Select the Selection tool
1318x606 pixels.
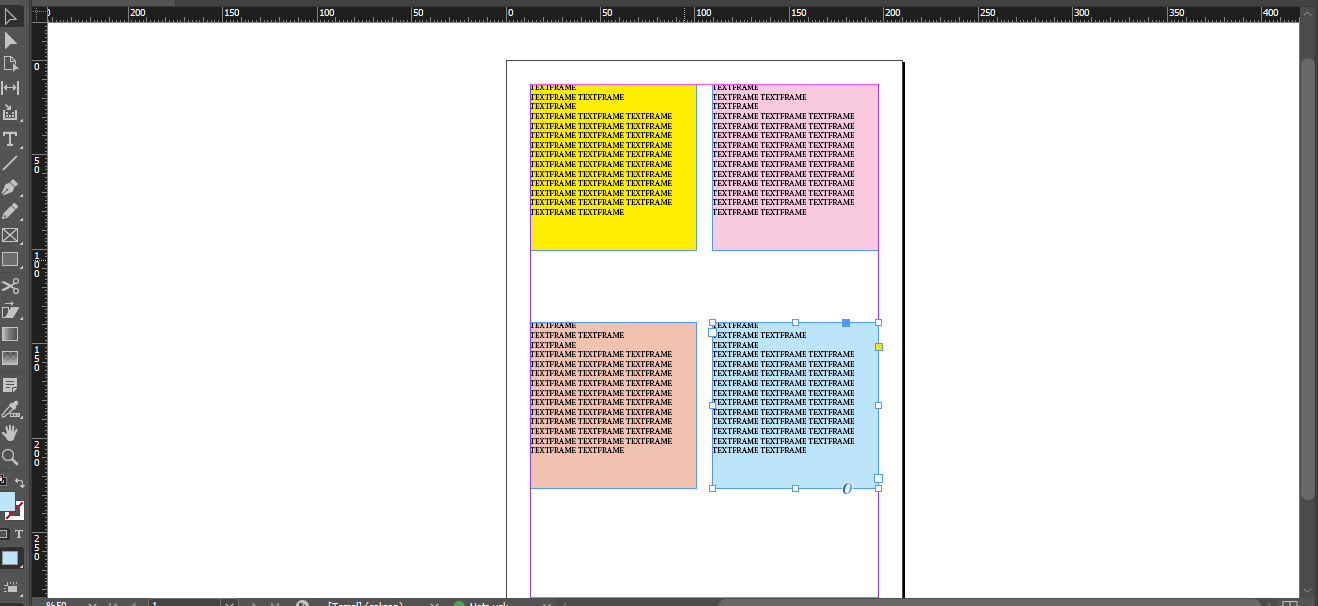12,41
